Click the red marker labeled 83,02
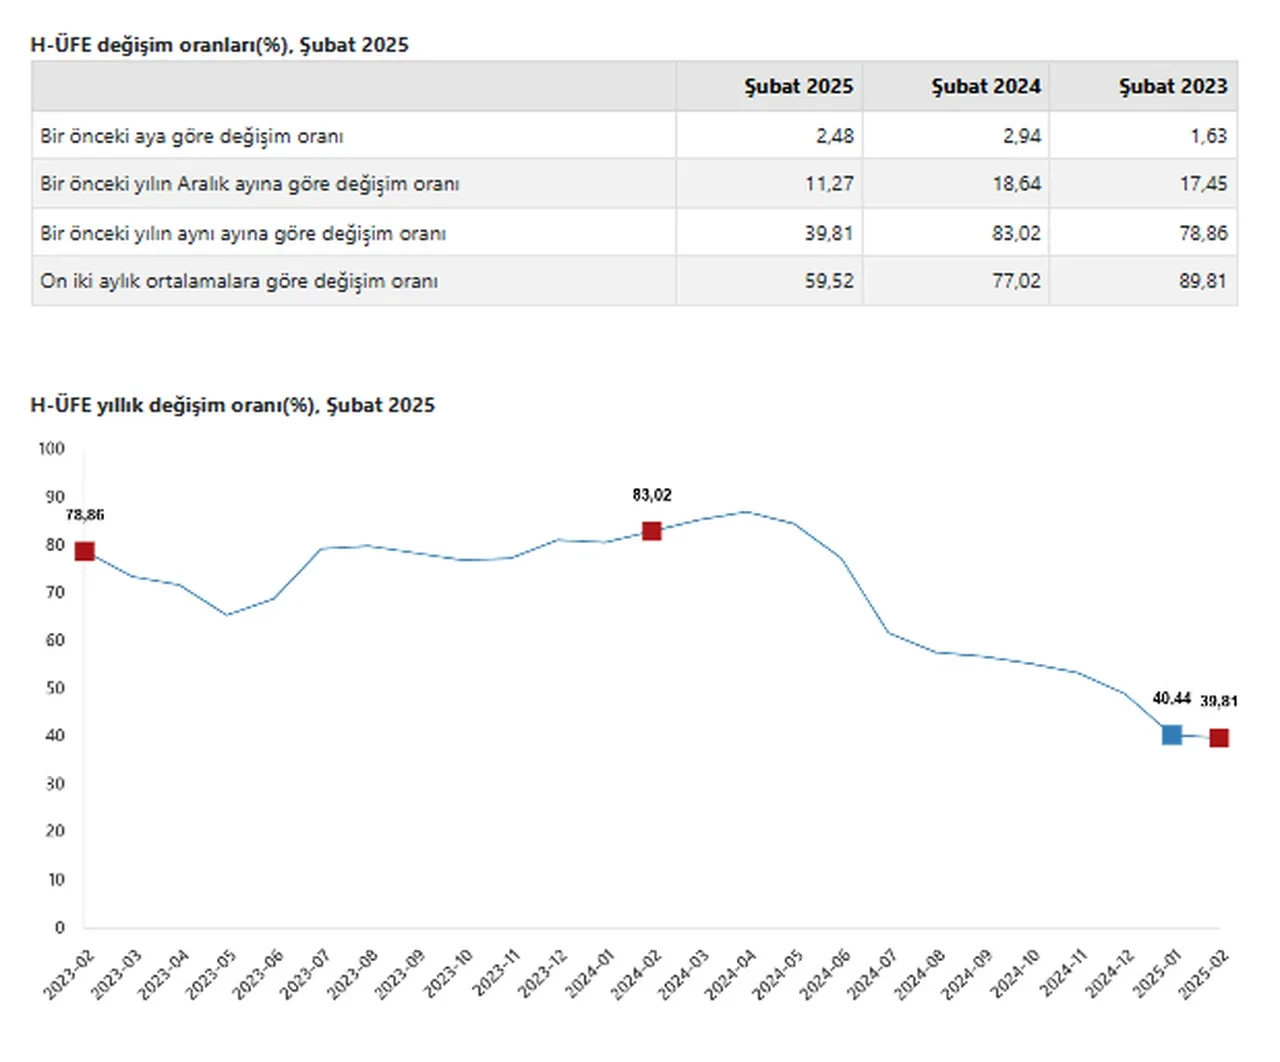The image size is (1280, 1062). click(x=652, y=531)
